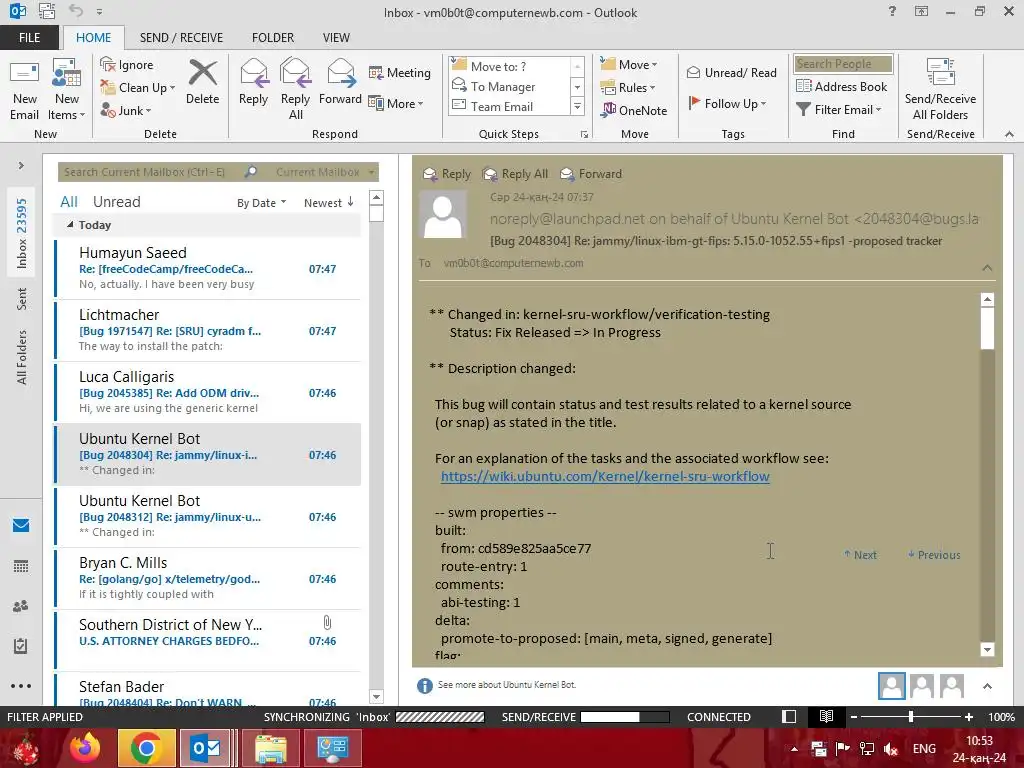
Task: Choose the Move to: ? quick step
Action: 510,66
